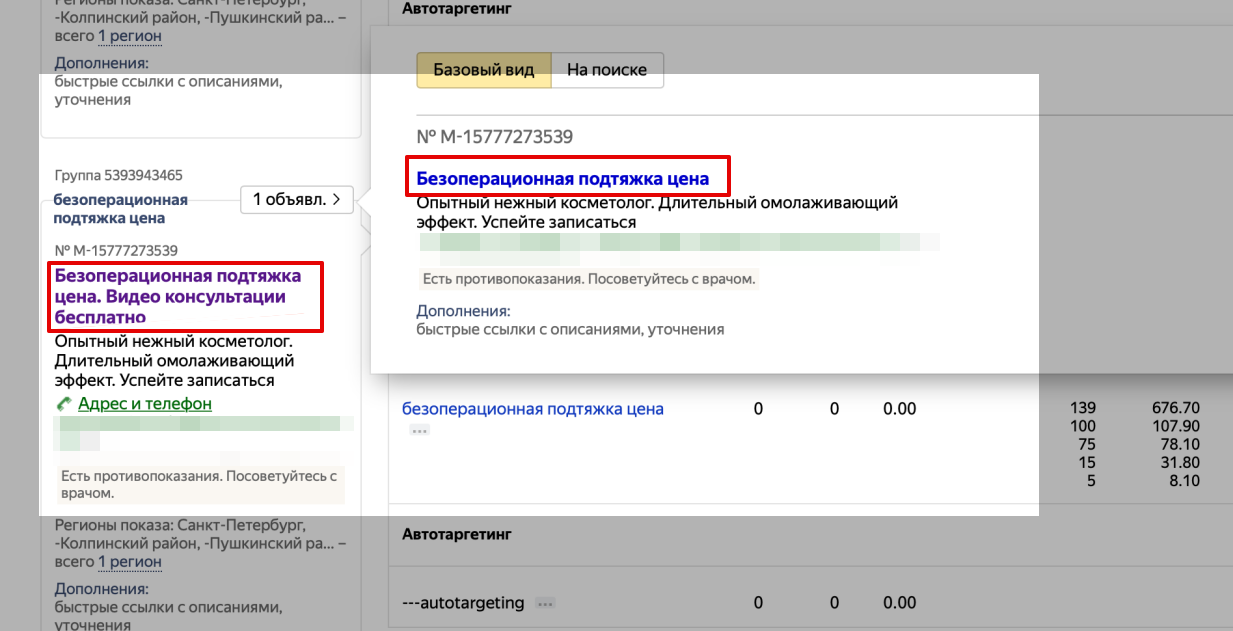Screen dimensions: 1233x631
Task: Select group name безоперационная подтяжка цена
Action: (120, 209)
